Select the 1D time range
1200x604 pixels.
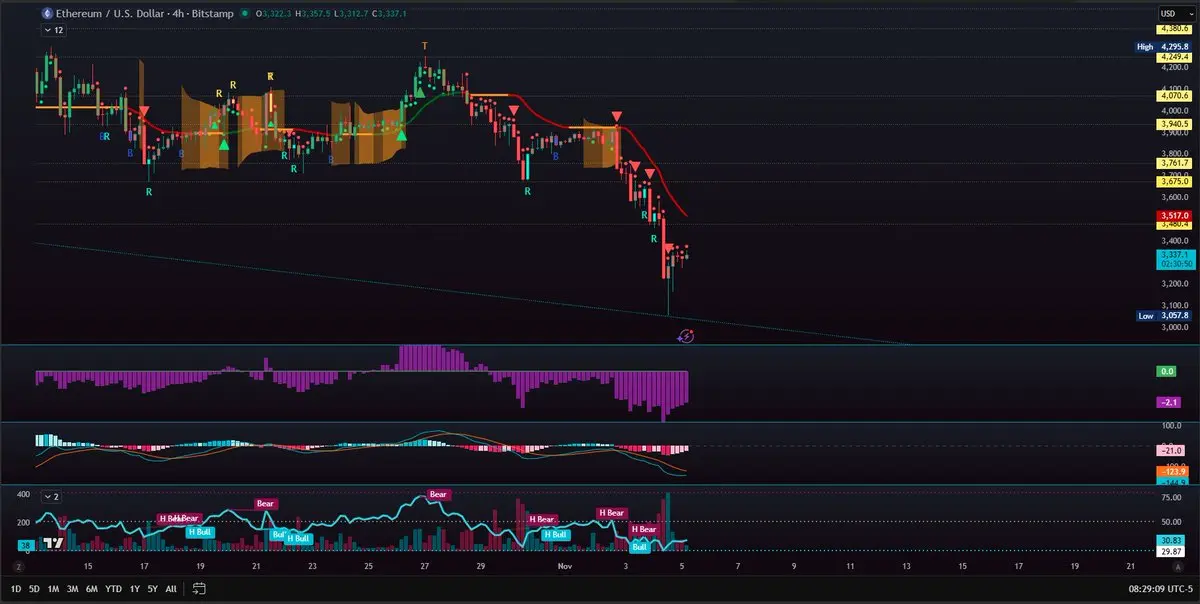tap(15, 588)
